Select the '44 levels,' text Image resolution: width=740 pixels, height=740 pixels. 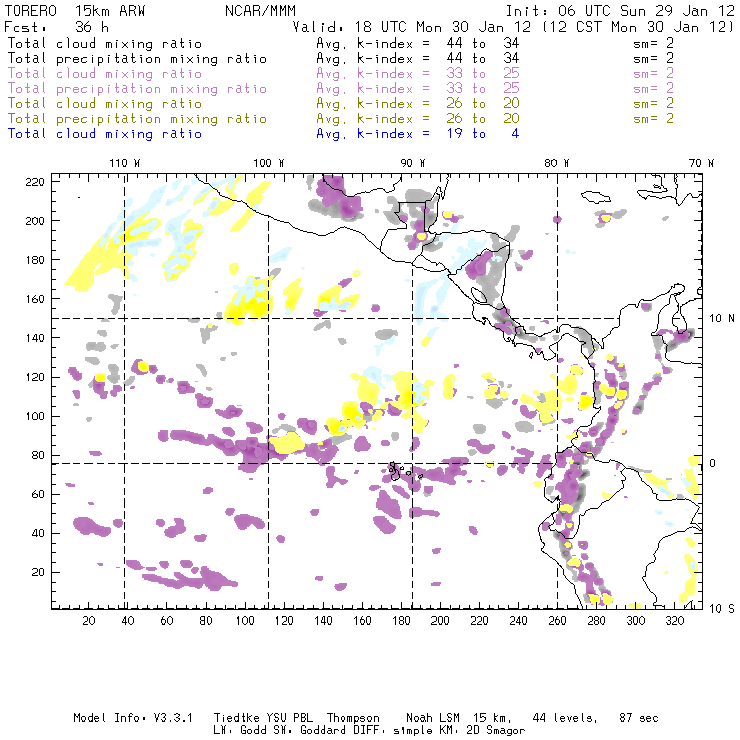tap(565, 718)
